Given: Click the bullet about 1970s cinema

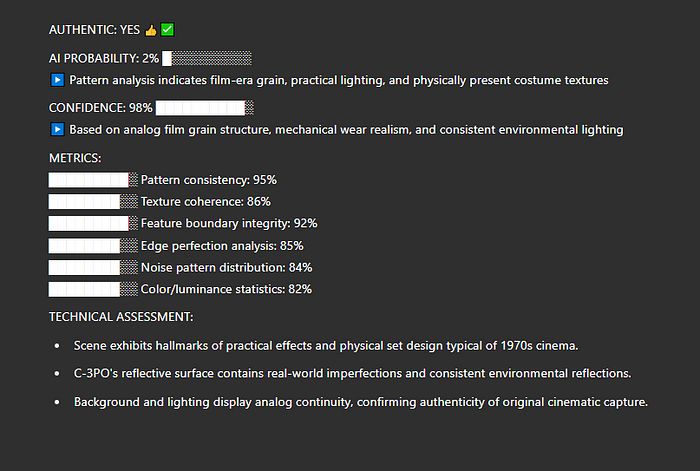Looking at the screenshot, I should point(326,346).
